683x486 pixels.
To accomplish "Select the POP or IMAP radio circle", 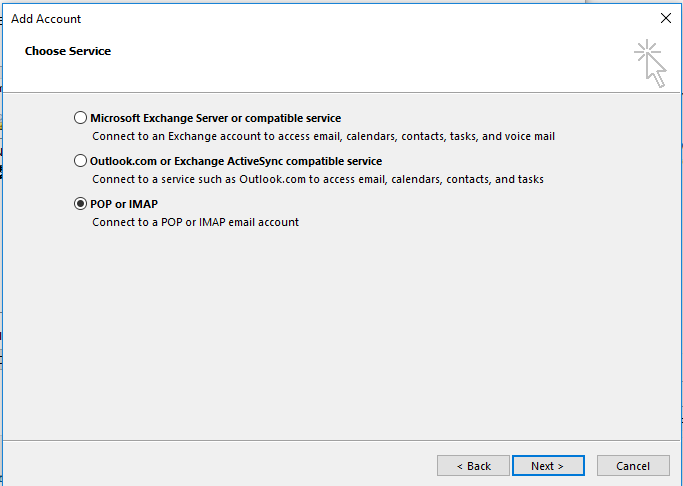I will point(80,203).
